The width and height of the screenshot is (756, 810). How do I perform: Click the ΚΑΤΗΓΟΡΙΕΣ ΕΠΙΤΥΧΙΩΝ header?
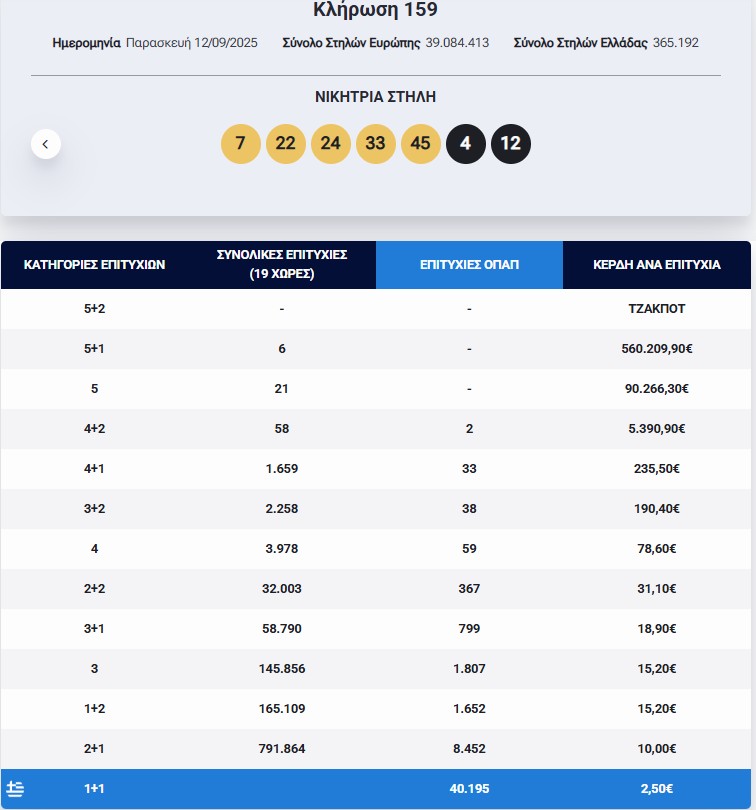coord(94,264)
